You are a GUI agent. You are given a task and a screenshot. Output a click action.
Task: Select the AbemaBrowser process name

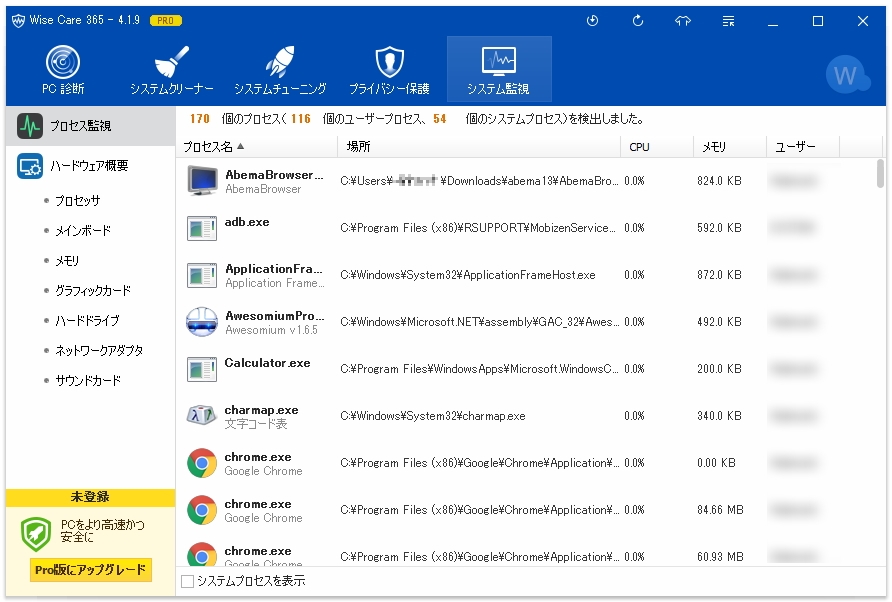tap(274, 175)
